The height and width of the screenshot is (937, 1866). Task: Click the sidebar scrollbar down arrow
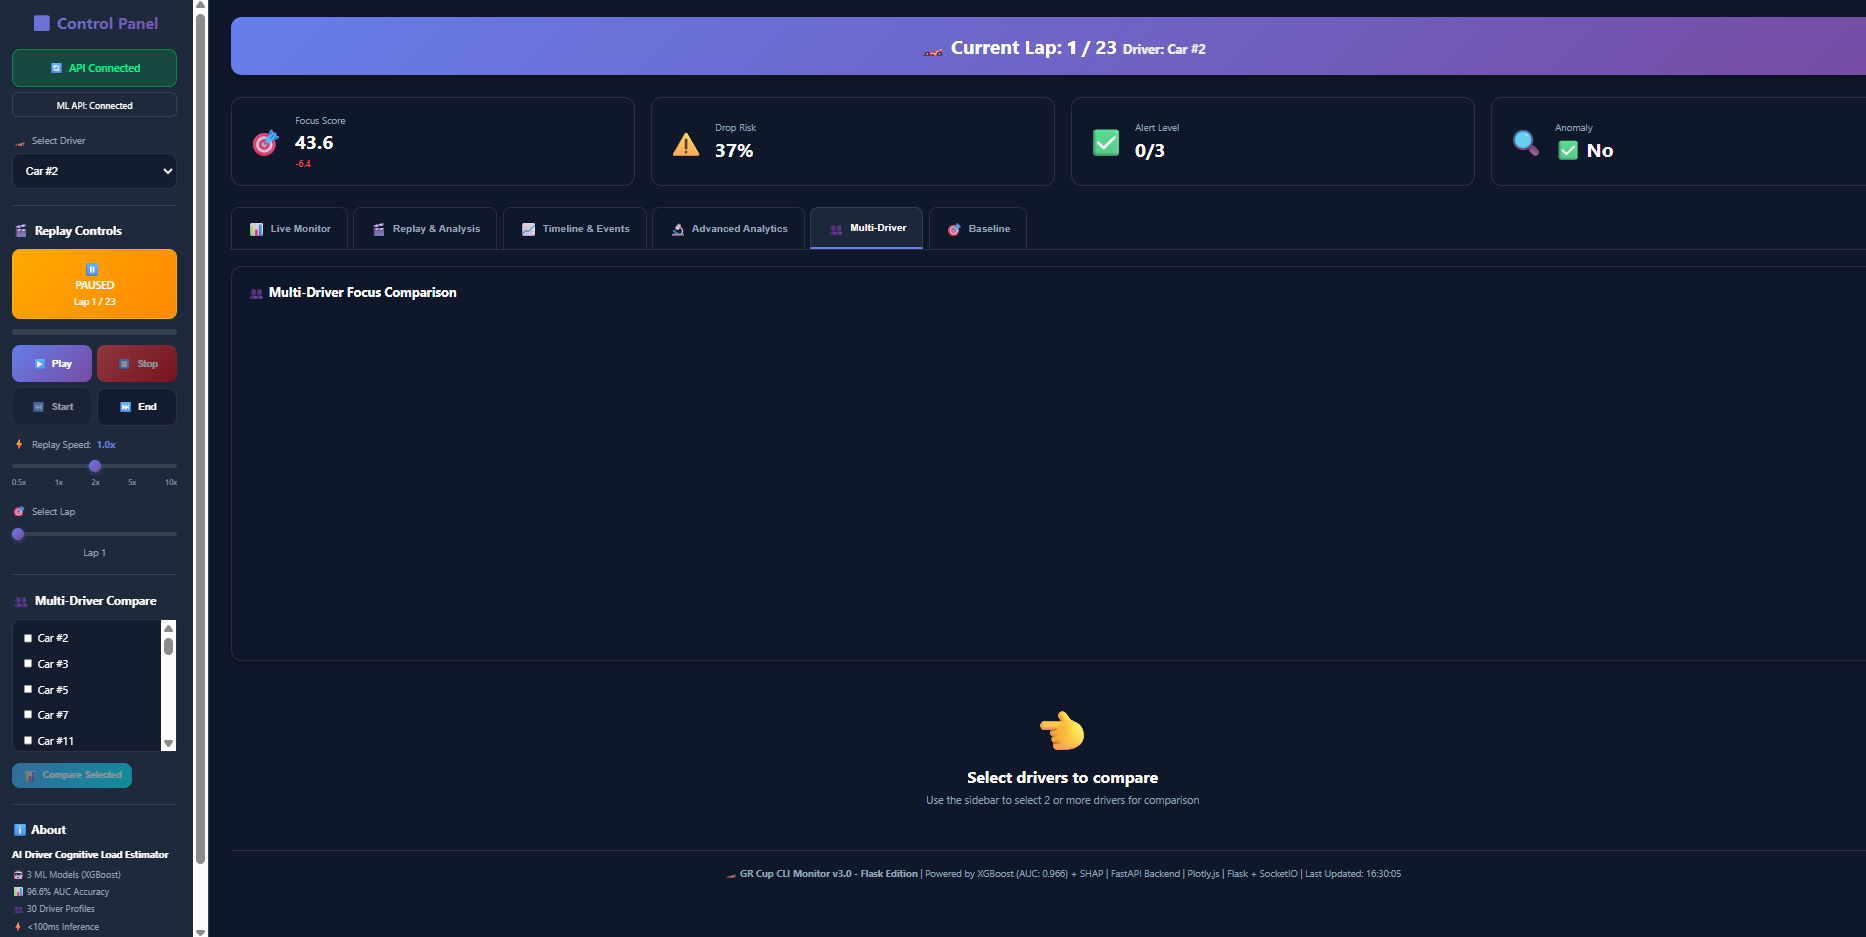tap(200, 931)
